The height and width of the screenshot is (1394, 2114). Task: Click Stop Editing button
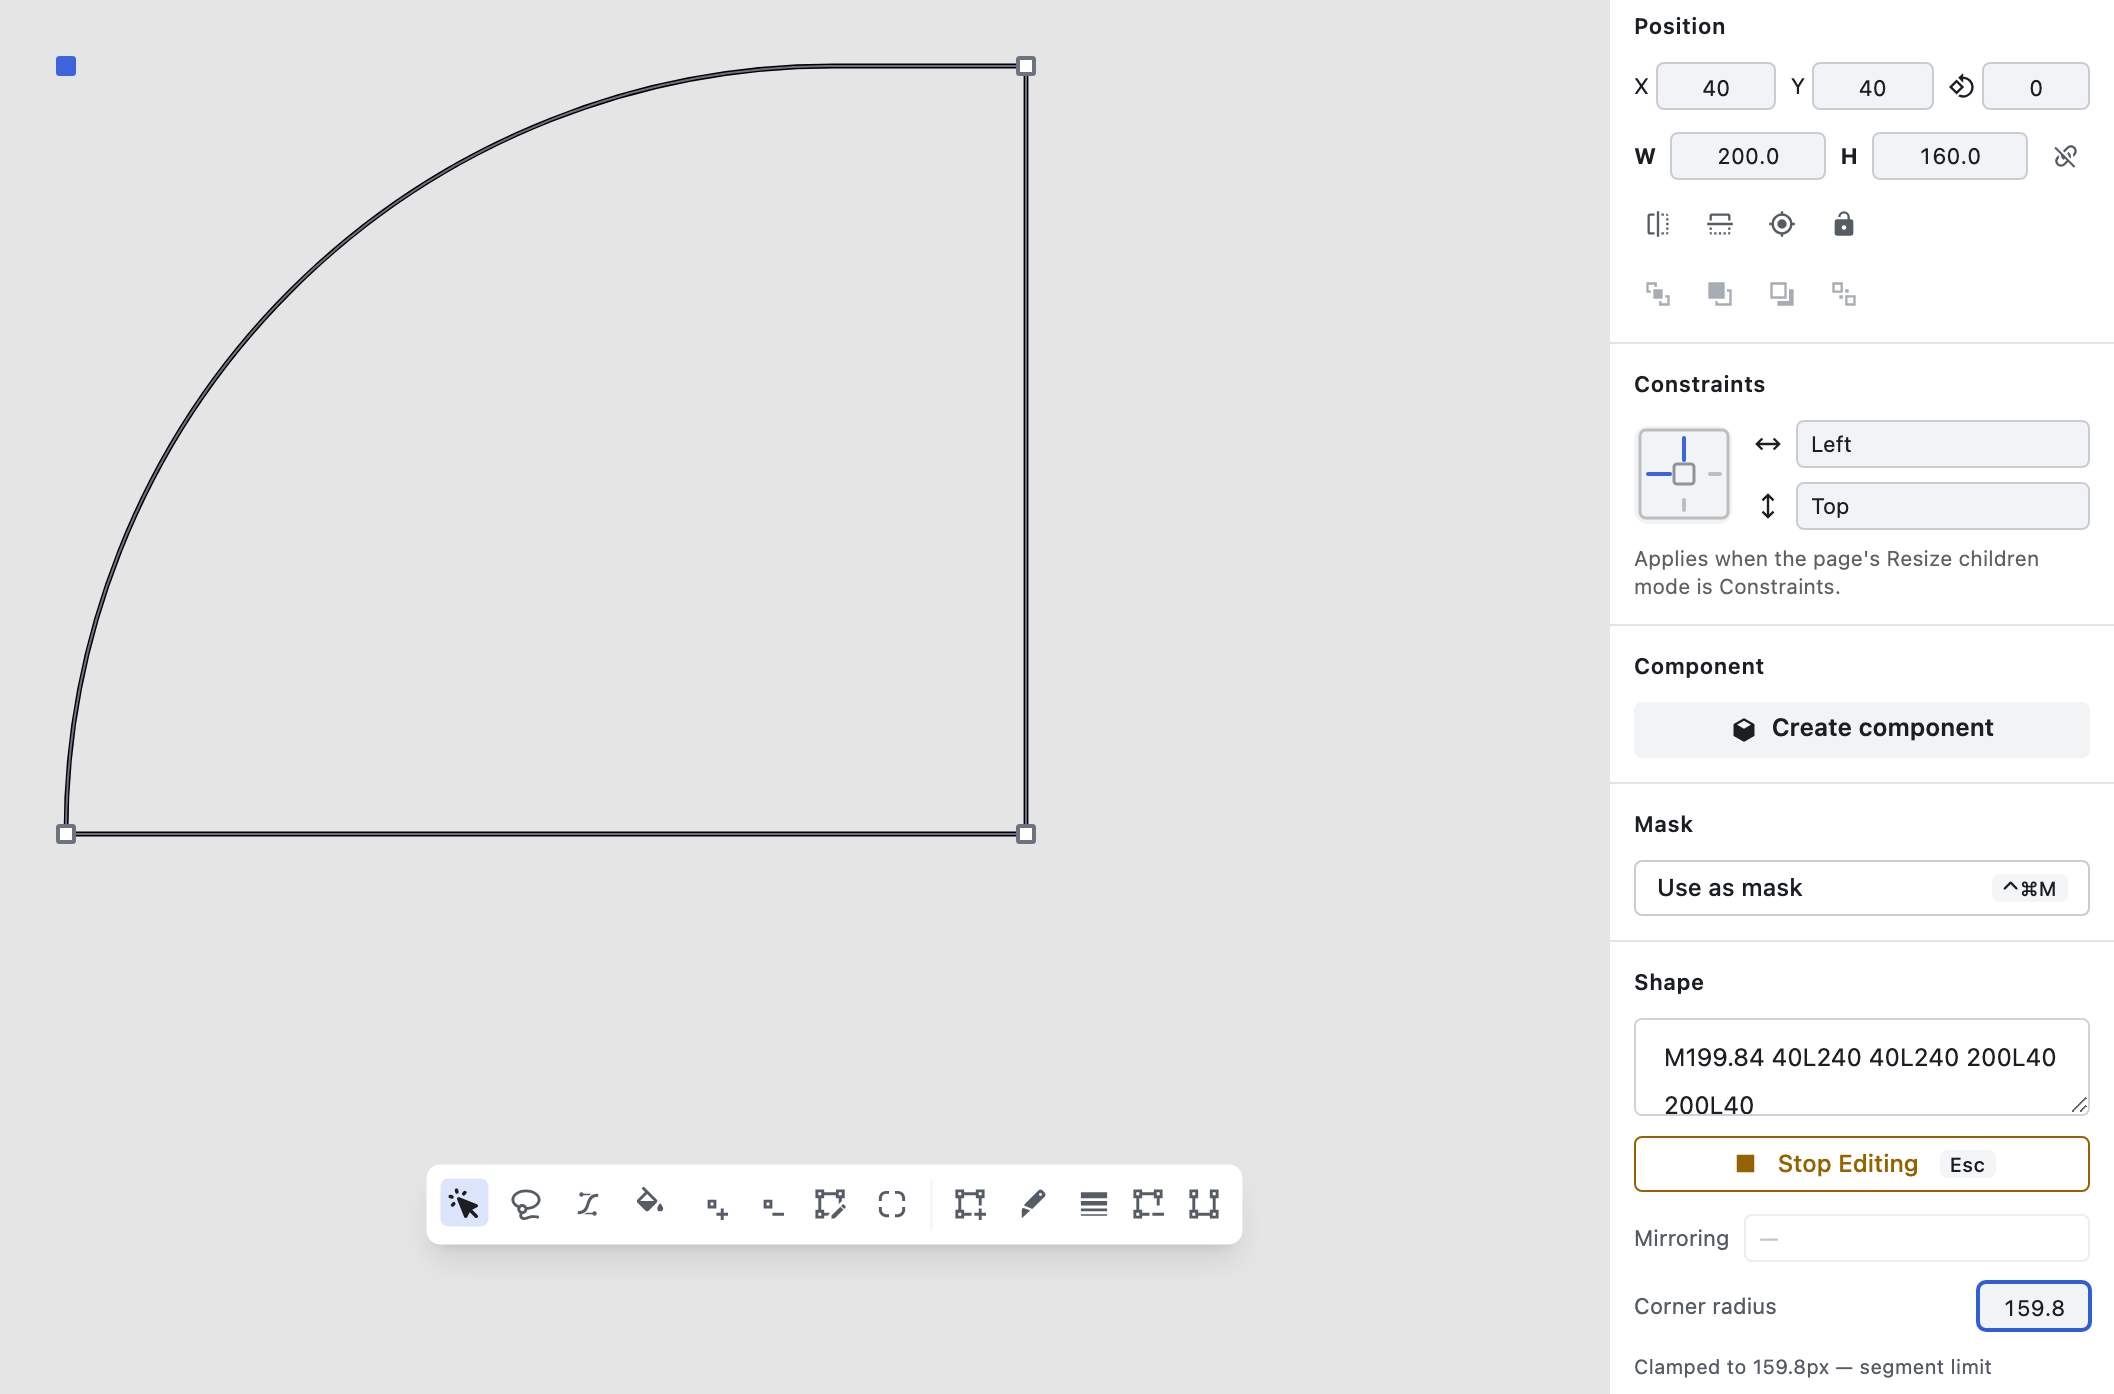pos(1861,1164)
